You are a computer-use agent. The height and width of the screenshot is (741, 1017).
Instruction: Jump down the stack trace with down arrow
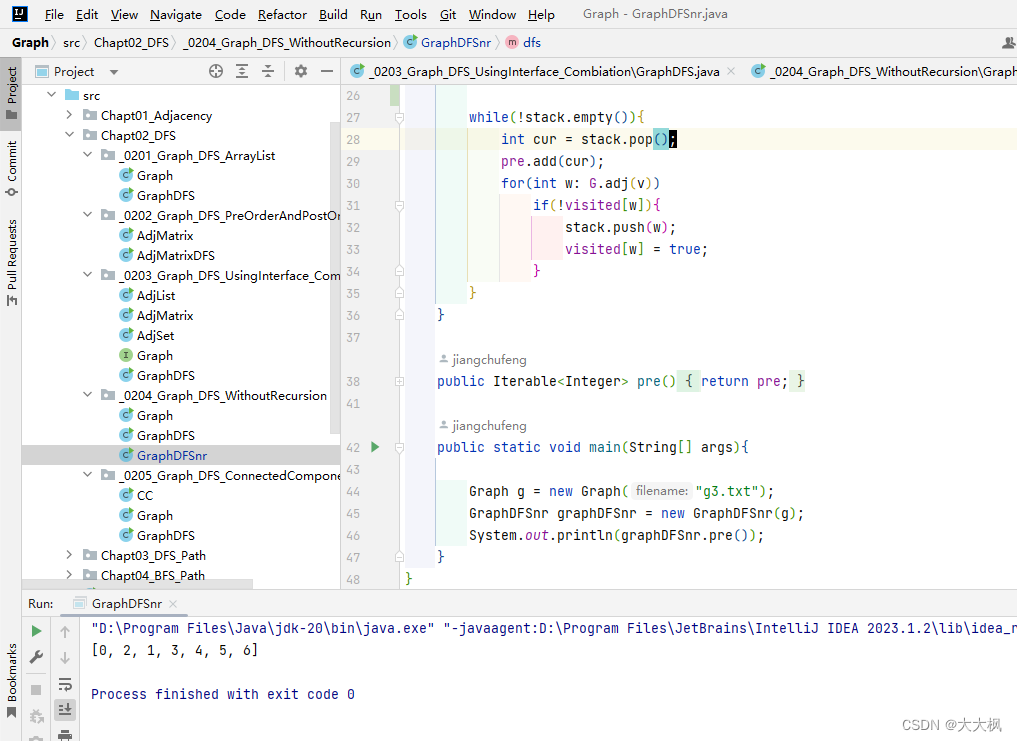click(65, 657)
